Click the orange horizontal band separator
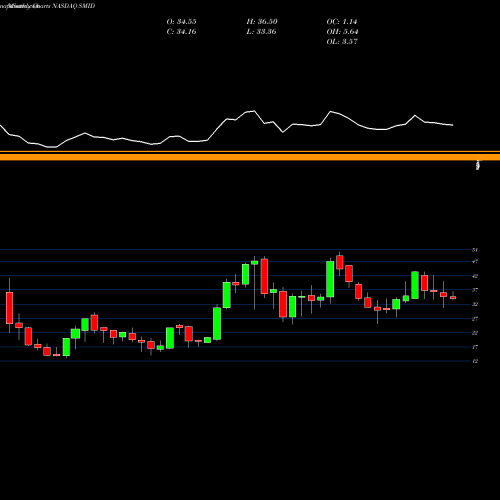This screenshot has width=500, height=500. coord(250,156)
